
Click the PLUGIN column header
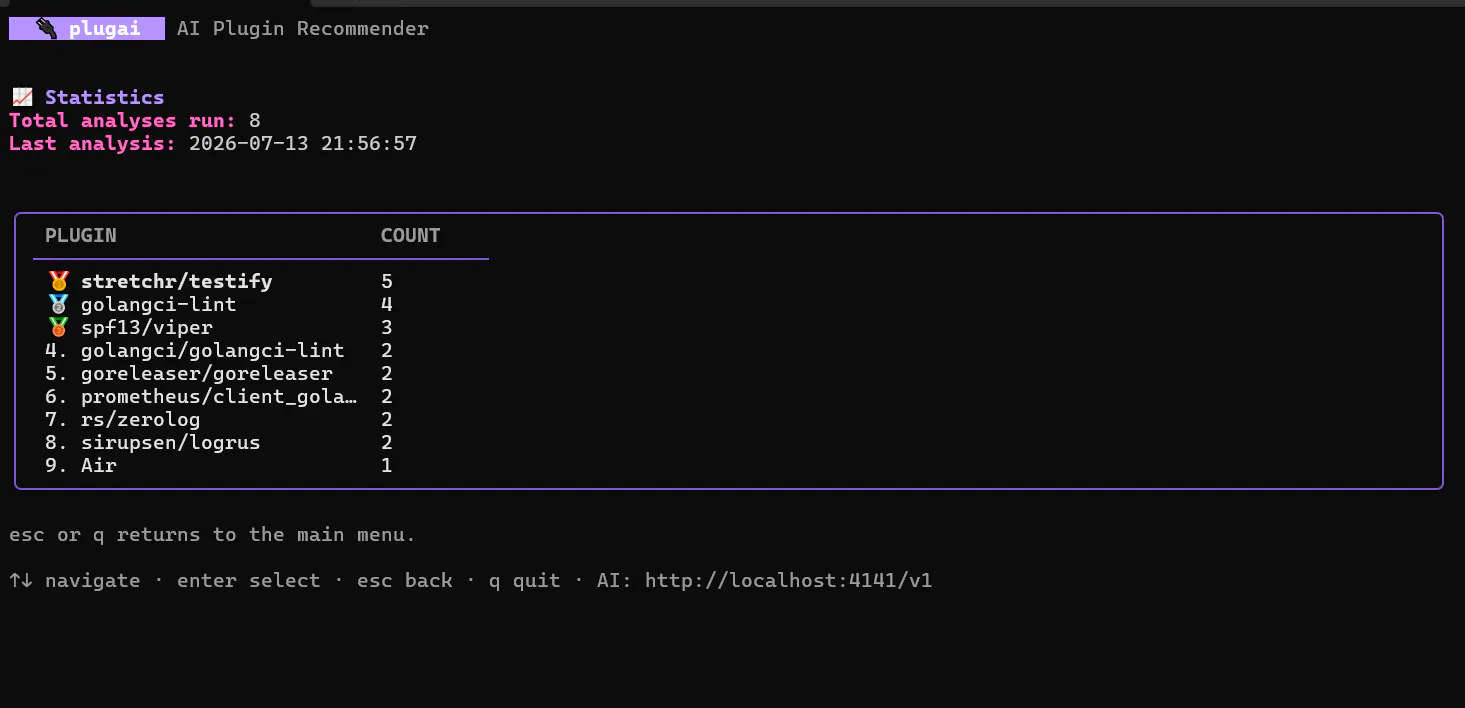click(x=81, y=235)
